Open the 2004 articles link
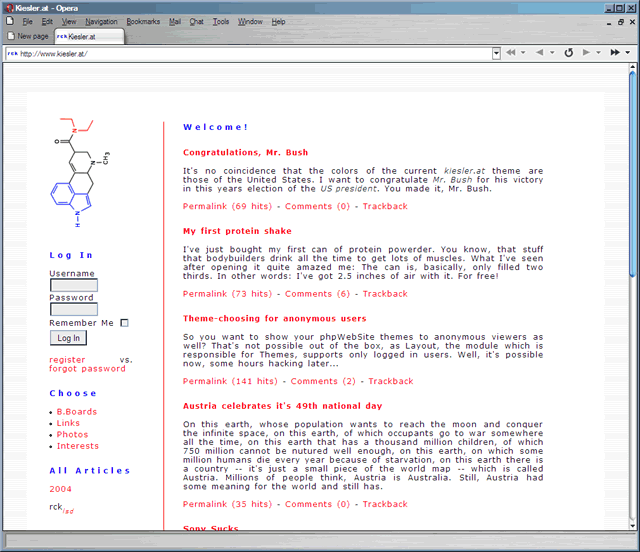This screenshot has height=552, width=640. [60, 489]
